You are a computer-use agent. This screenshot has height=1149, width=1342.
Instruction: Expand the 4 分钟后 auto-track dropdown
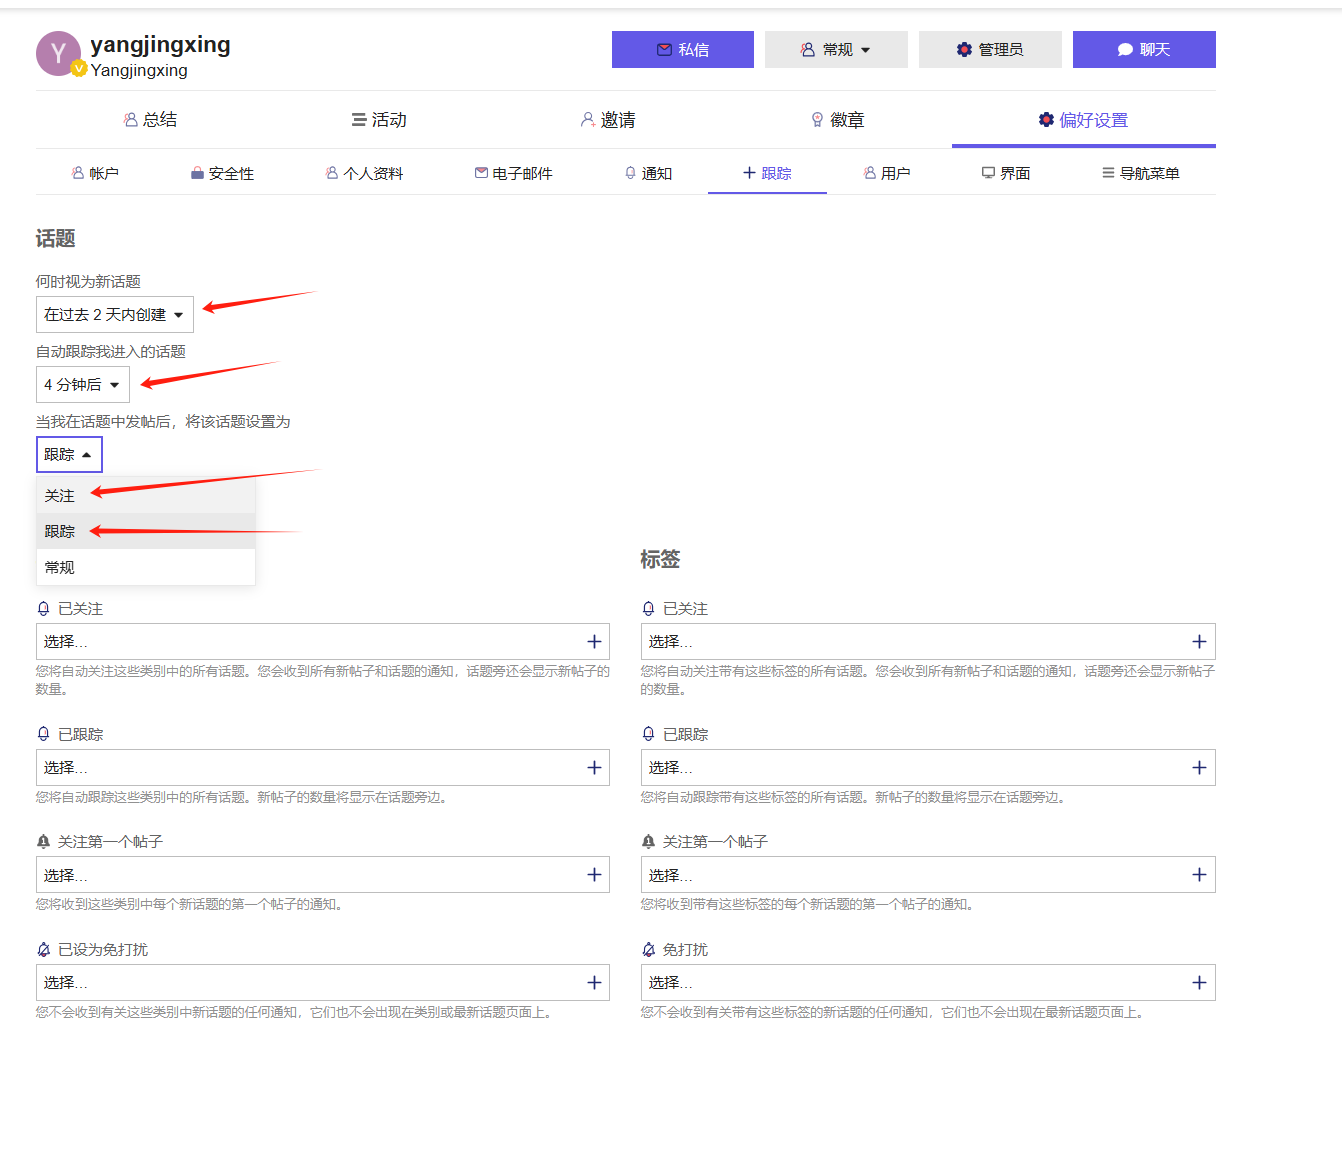coord(82,385)
